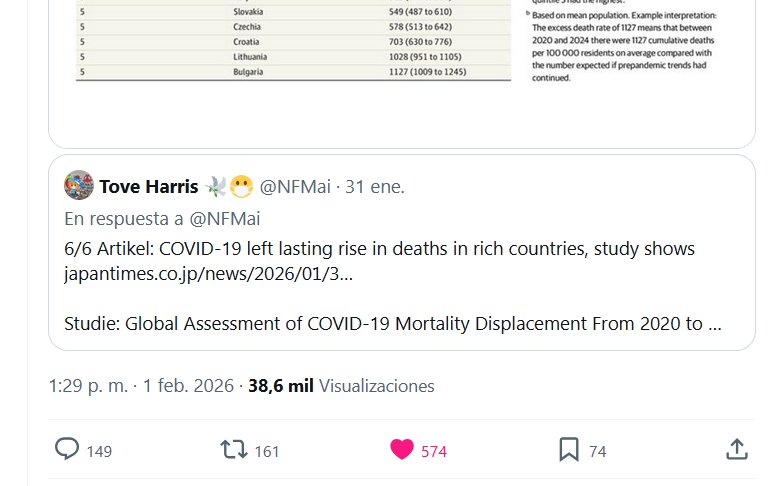Click the @NFMai handle beside Tove Harris
Screen dimensions: 776x486
(295, 187)
